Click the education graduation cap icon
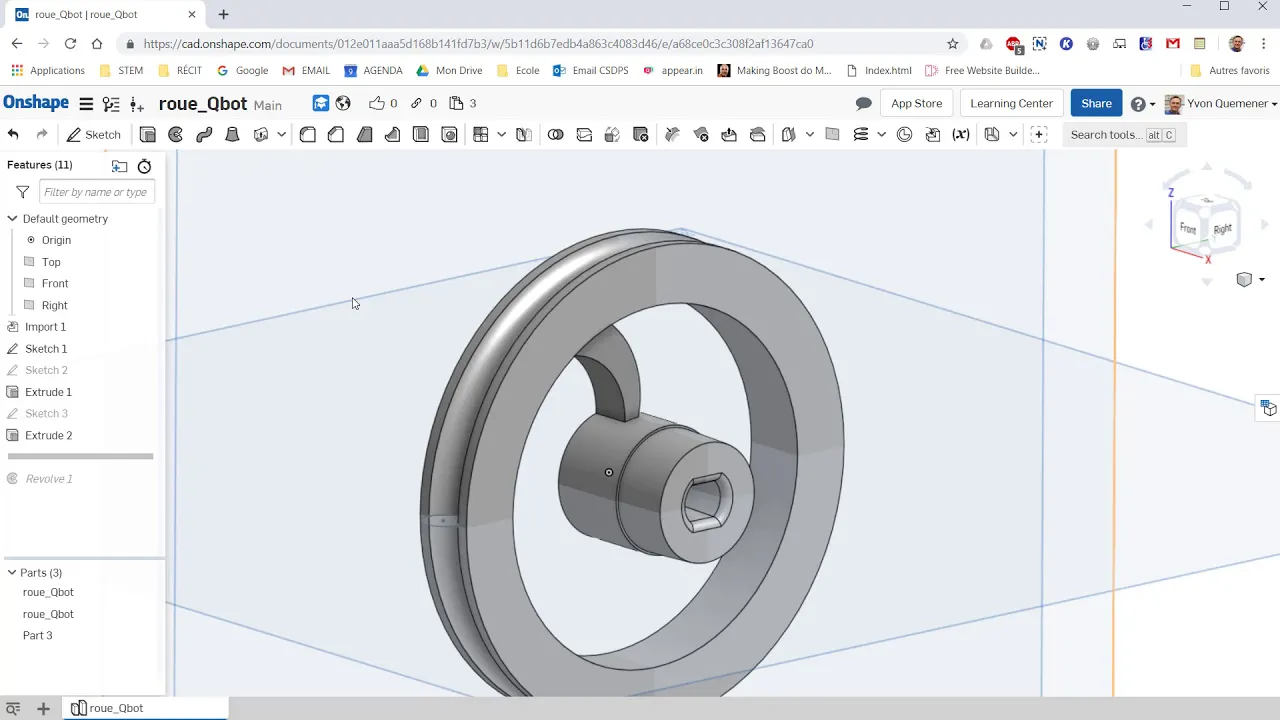Image resolution: width=1280 pixels, height=720 pixels. coord(321,103)
